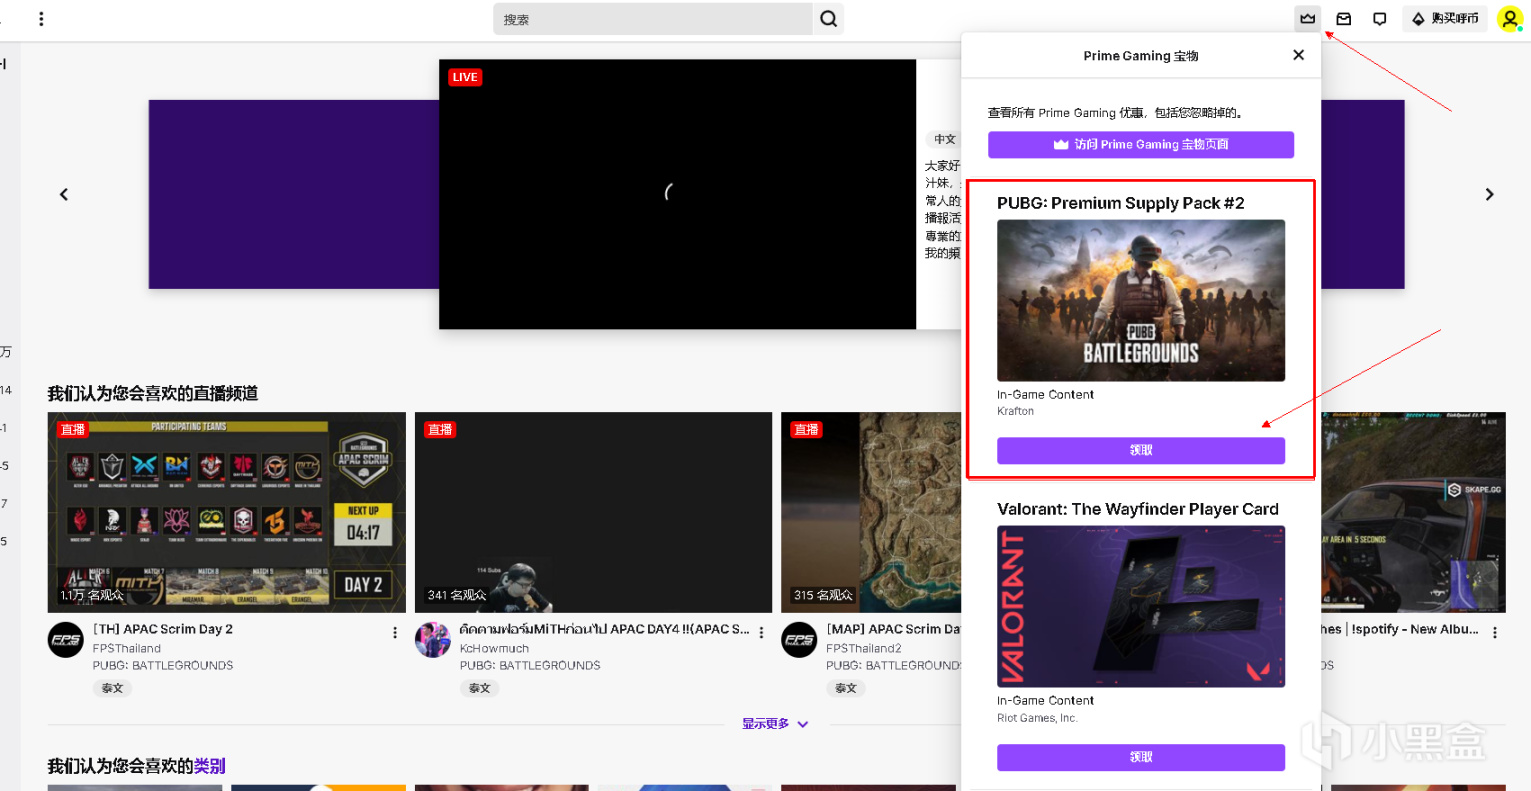Open PUBG: BATTLEGROUNDS category under KcHowmuch
Screen dimensions: 1531x791
pos(530,665)
